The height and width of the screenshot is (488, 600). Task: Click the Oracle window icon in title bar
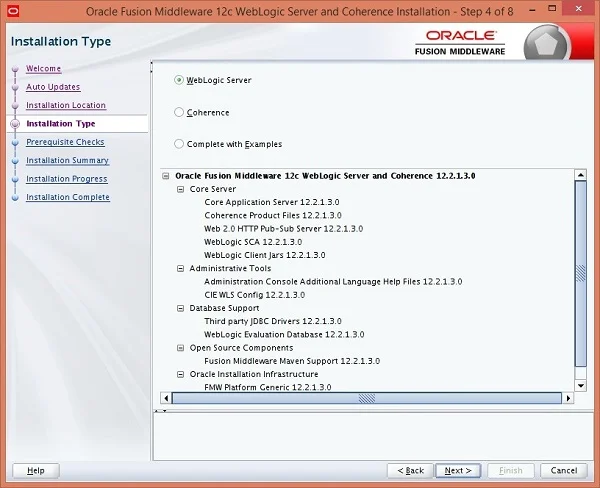[x=13, y=11]
